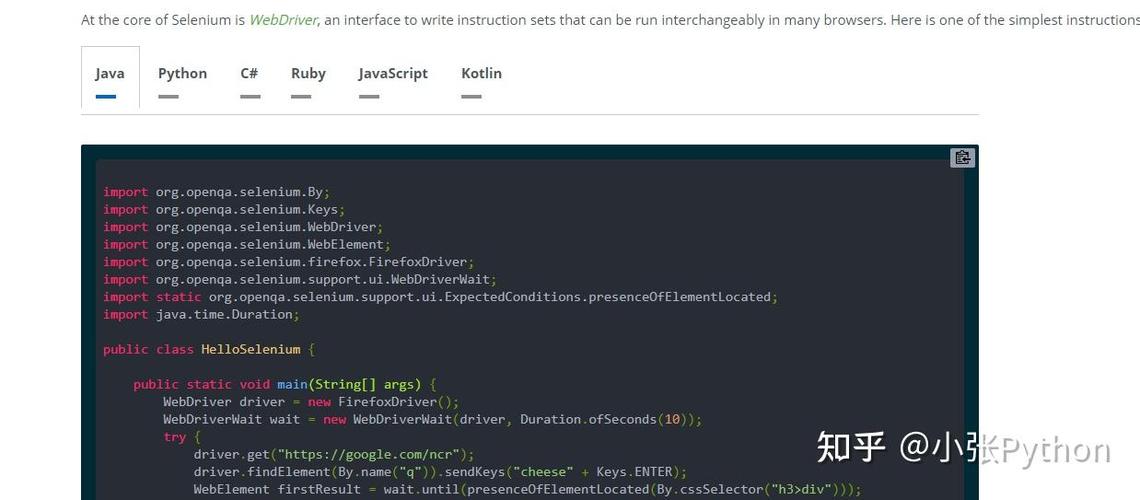Open the C# code example tab
The image size is (1140, 500).
click(249, 74)
